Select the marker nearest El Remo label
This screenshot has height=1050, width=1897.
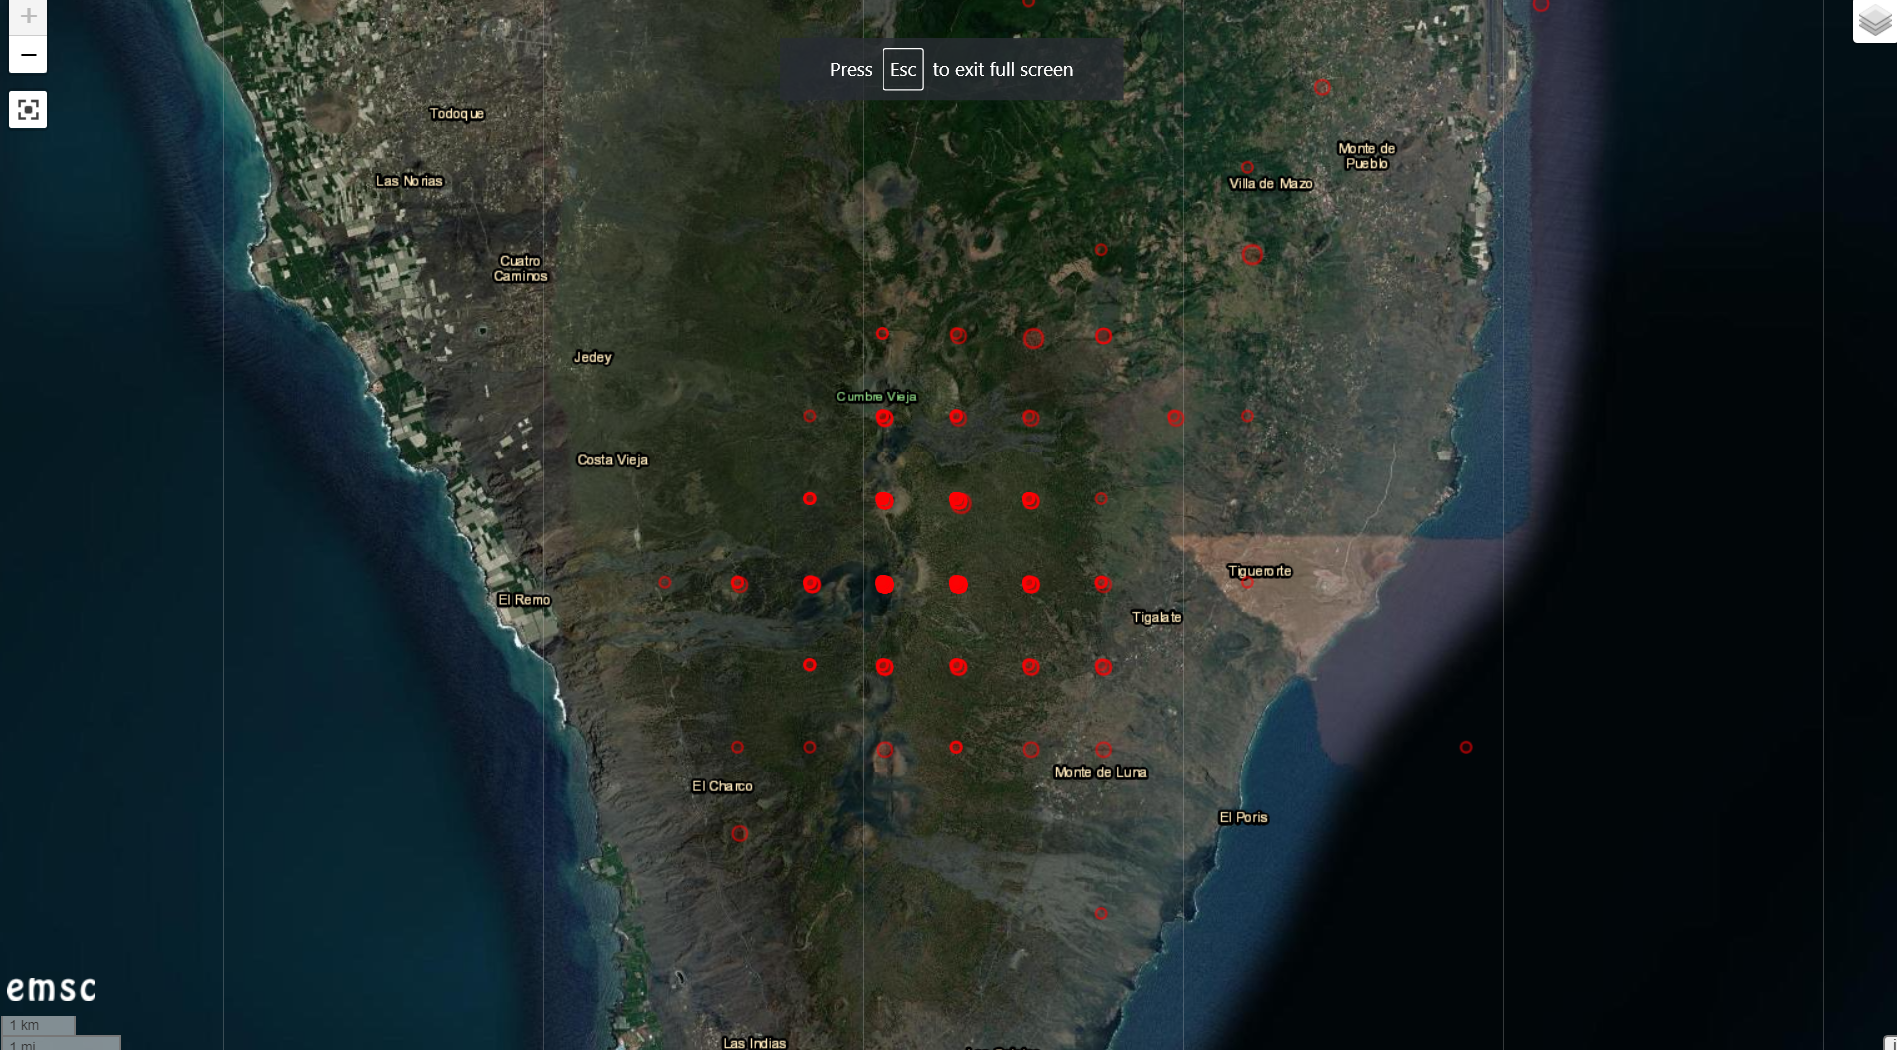click(665, 582)
